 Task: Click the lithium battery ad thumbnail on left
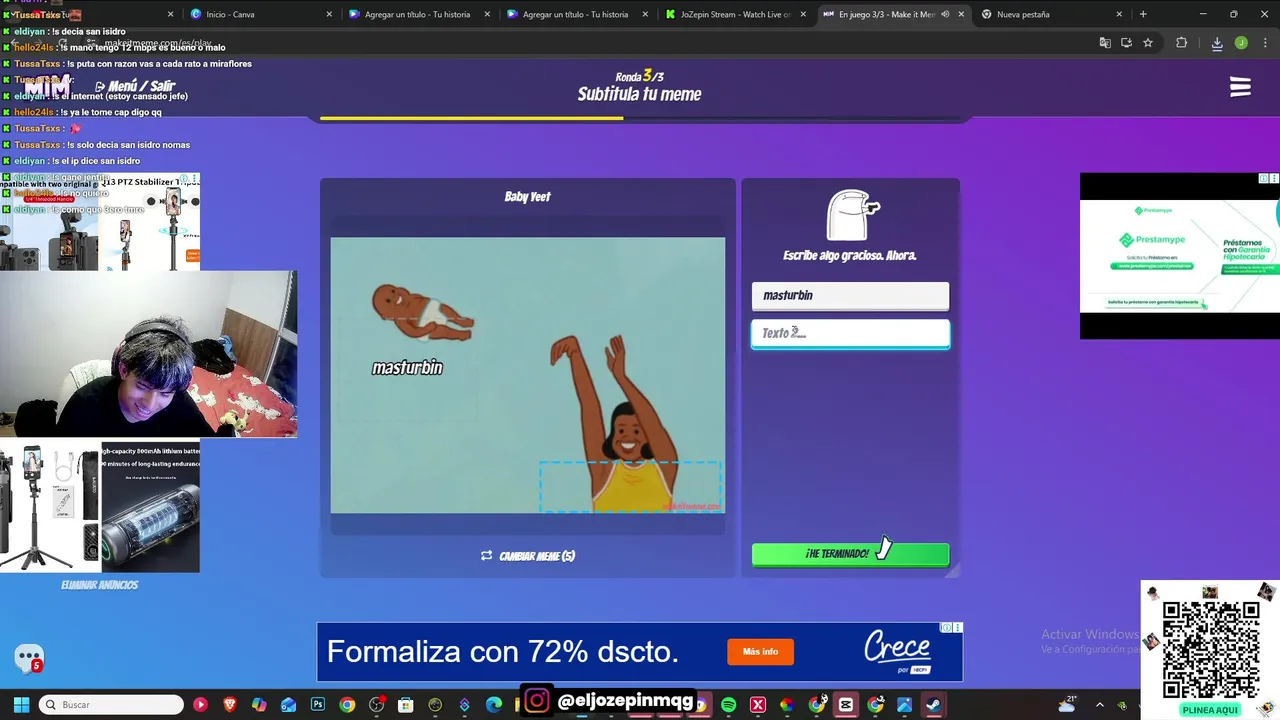150,508
